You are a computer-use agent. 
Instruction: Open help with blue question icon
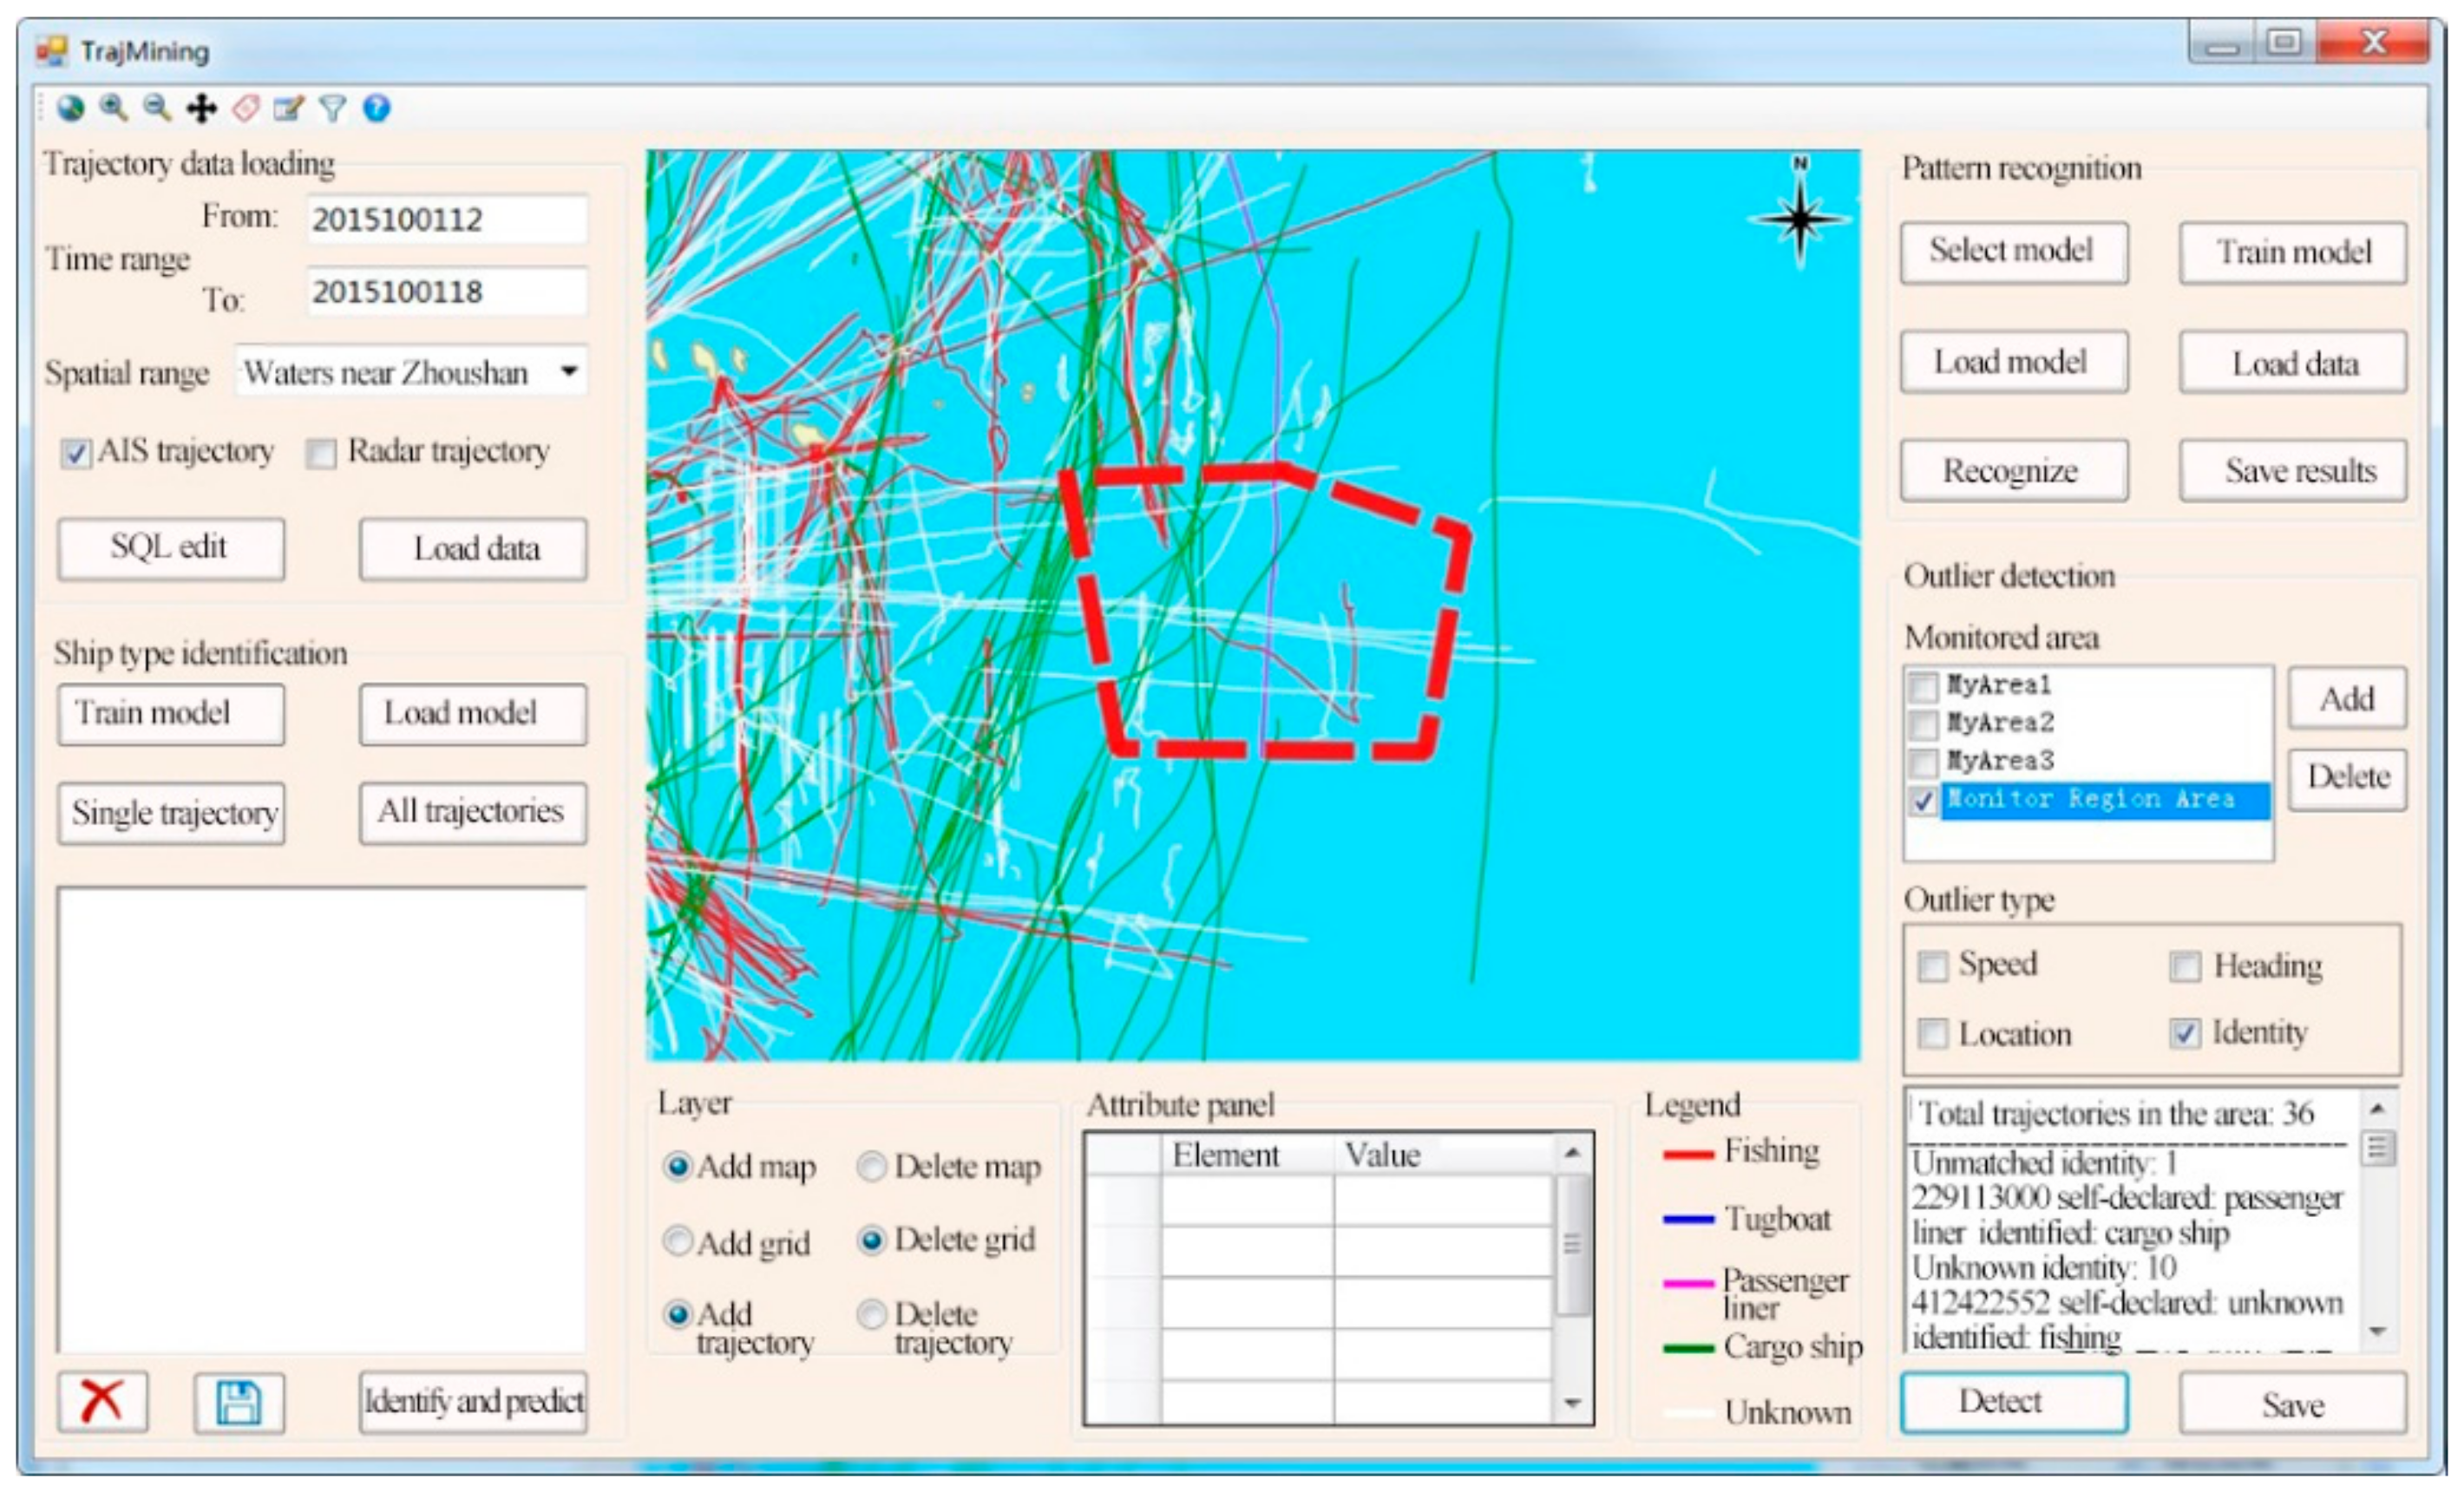(376, 108)
